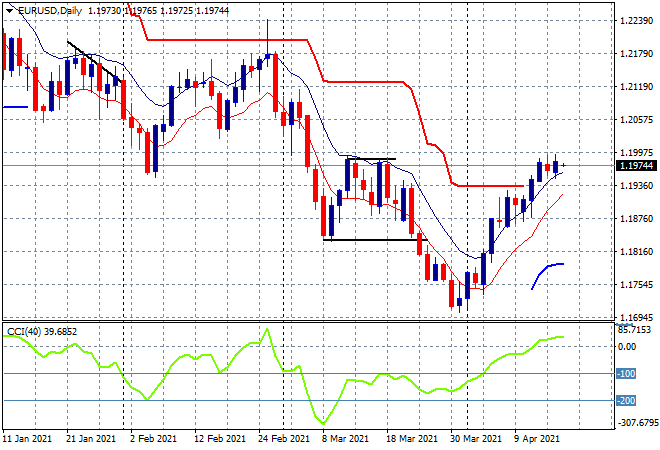Click the 0.00 CCI scale value
The image size is (660, 450).
coord(627,346)
